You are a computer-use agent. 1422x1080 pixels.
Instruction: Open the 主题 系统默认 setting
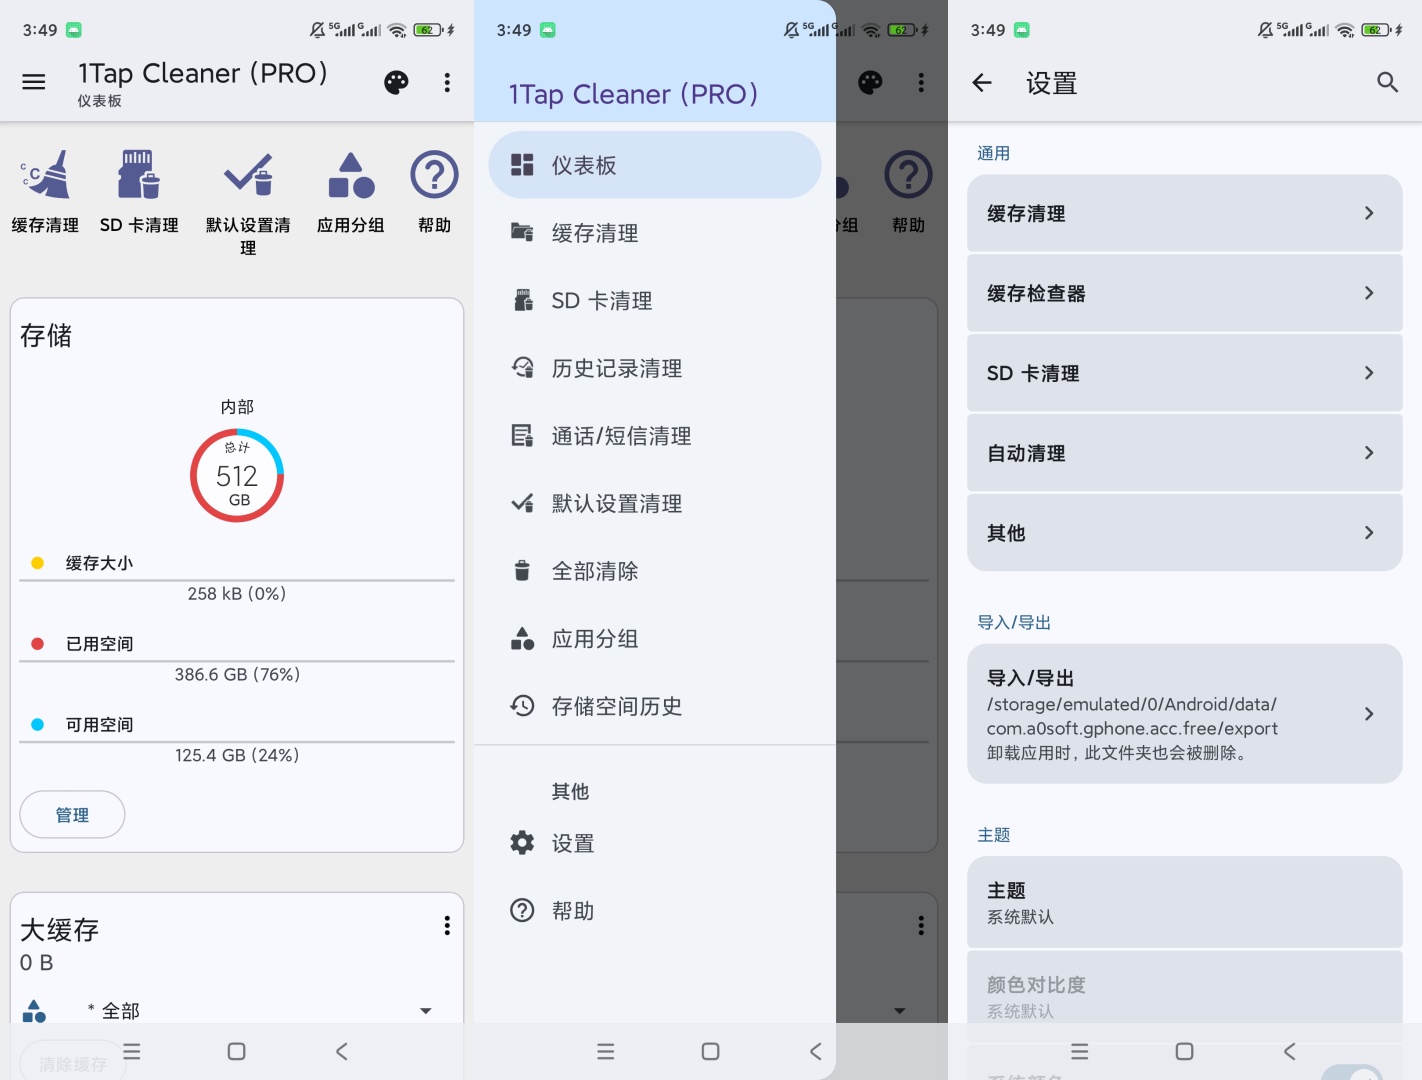point(1184,902)
